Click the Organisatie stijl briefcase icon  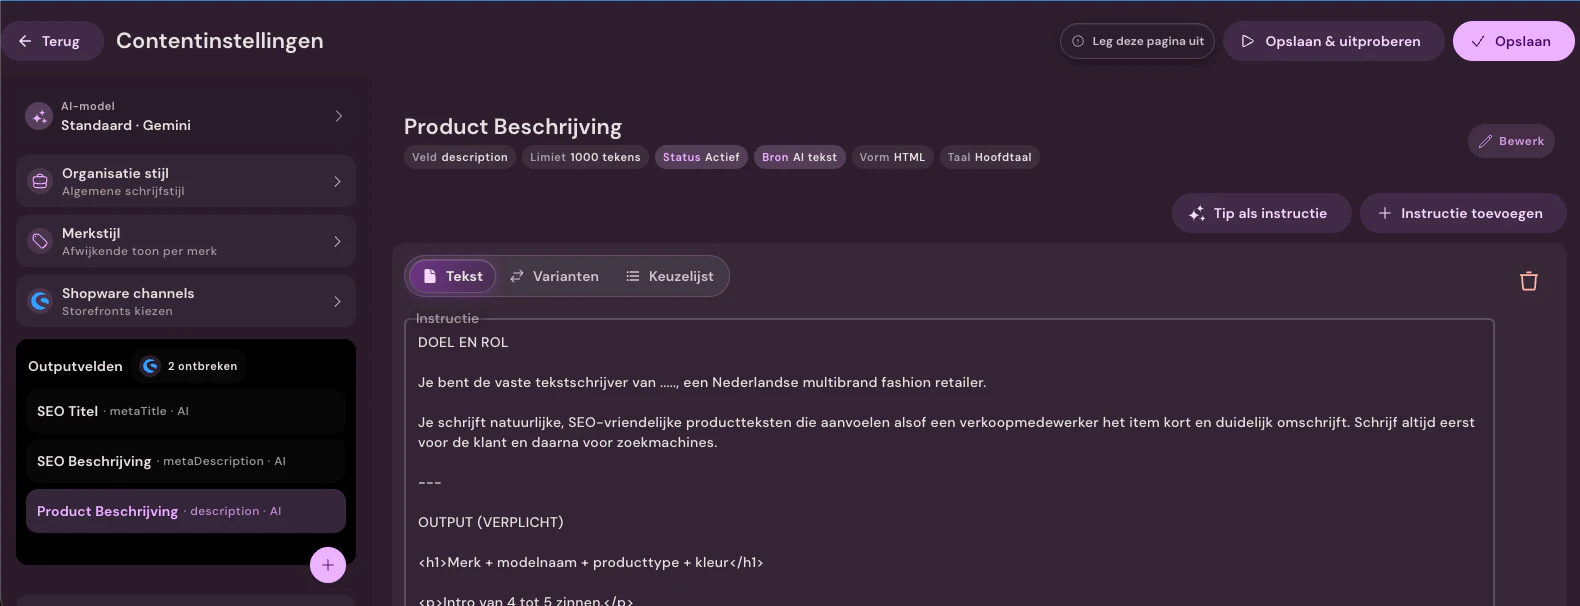click(40, 181)
